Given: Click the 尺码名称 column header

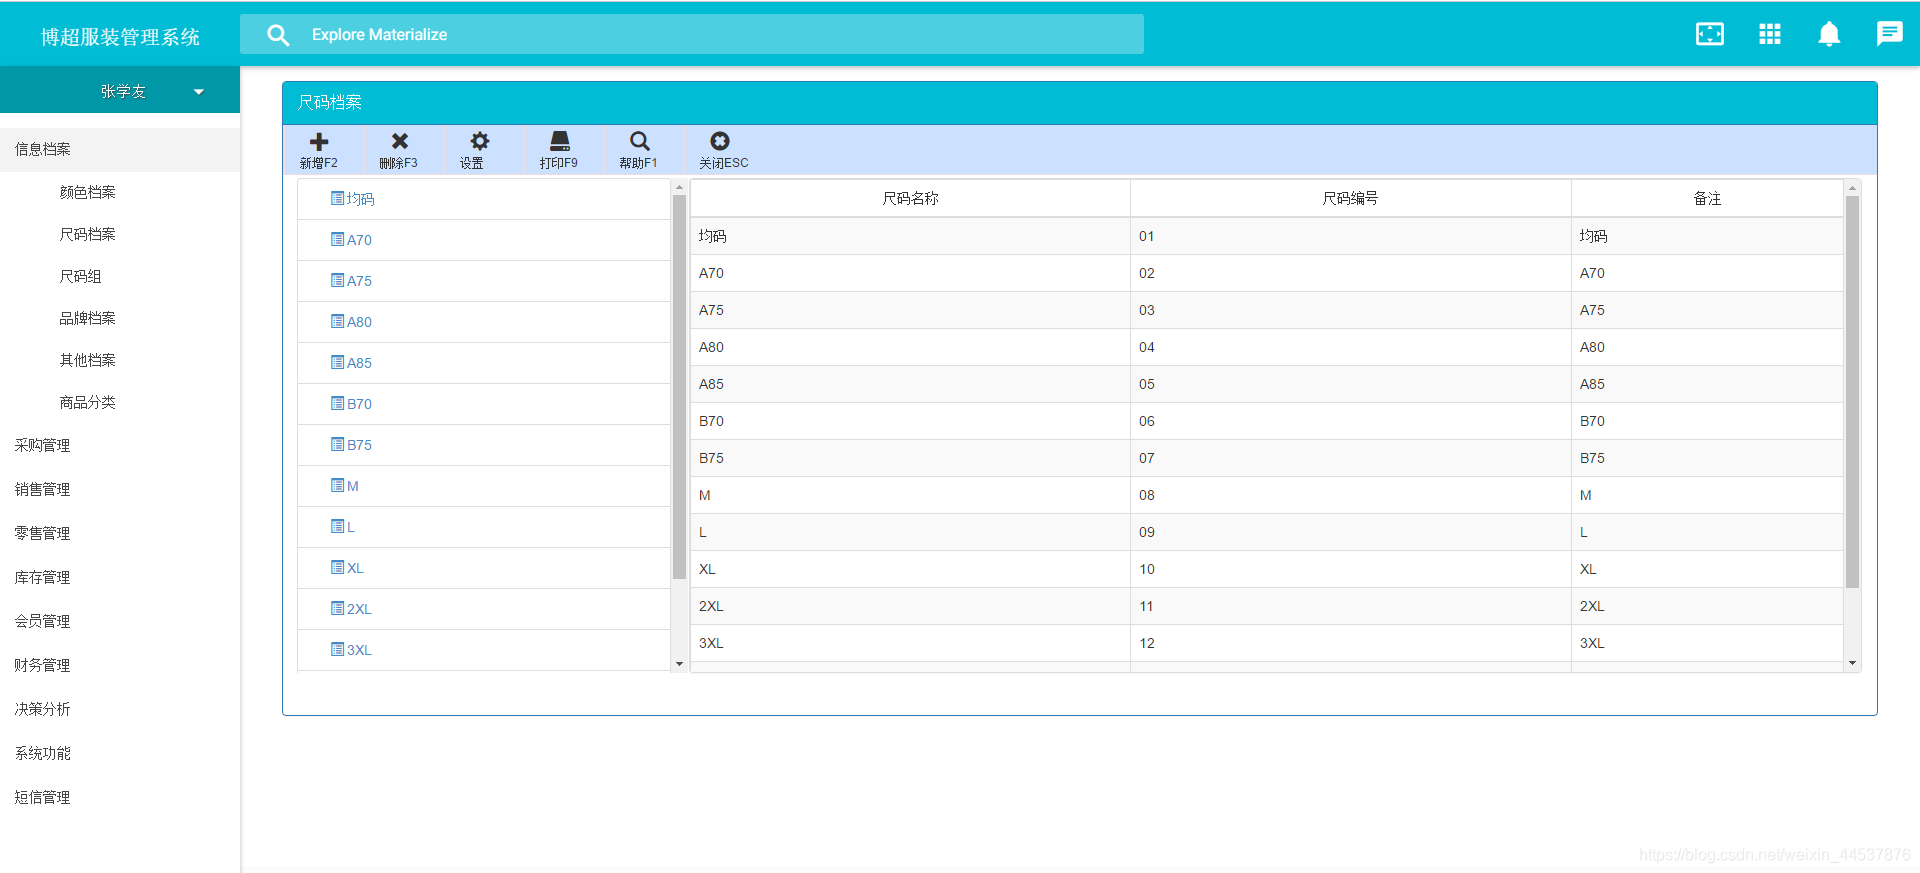Looking at the screenshot, I should click(x=910, y=198).
